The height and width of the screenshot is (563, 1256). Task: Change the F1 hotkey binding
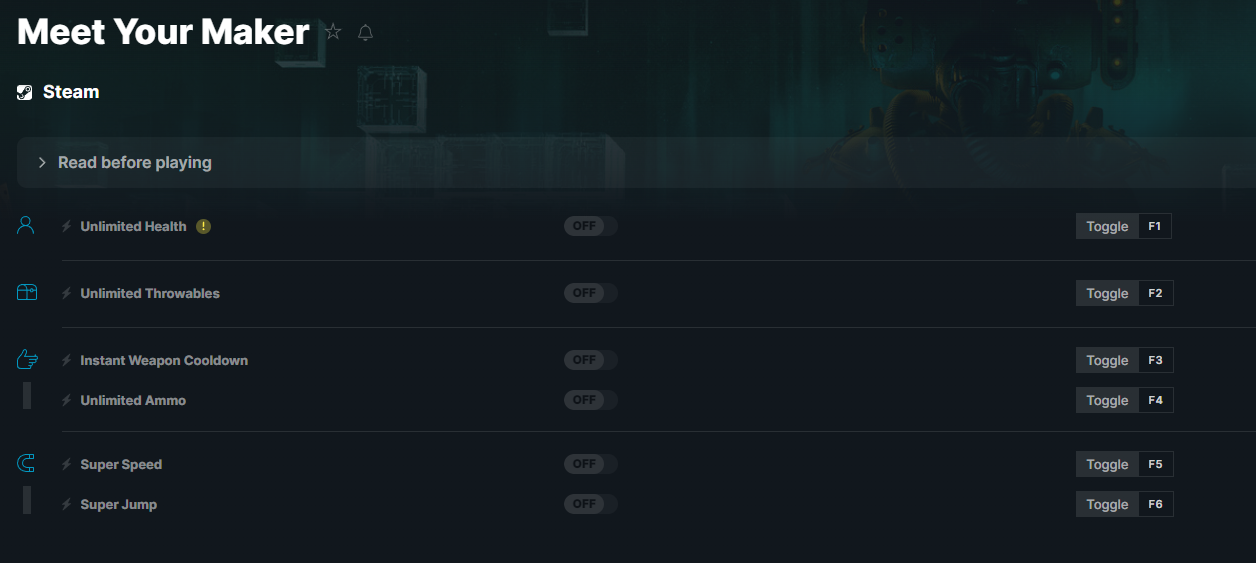1155,226
